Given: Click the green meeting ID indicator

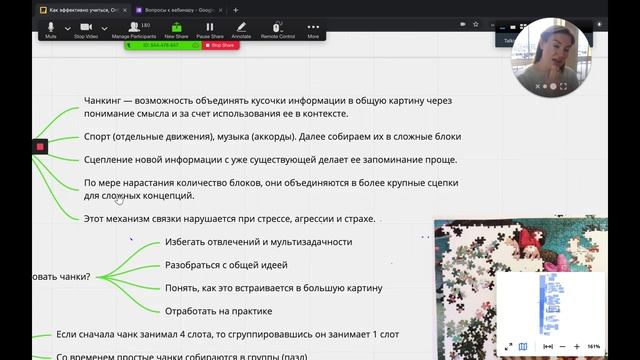Looking at the screenshot, I should click(x=163, y=45).
